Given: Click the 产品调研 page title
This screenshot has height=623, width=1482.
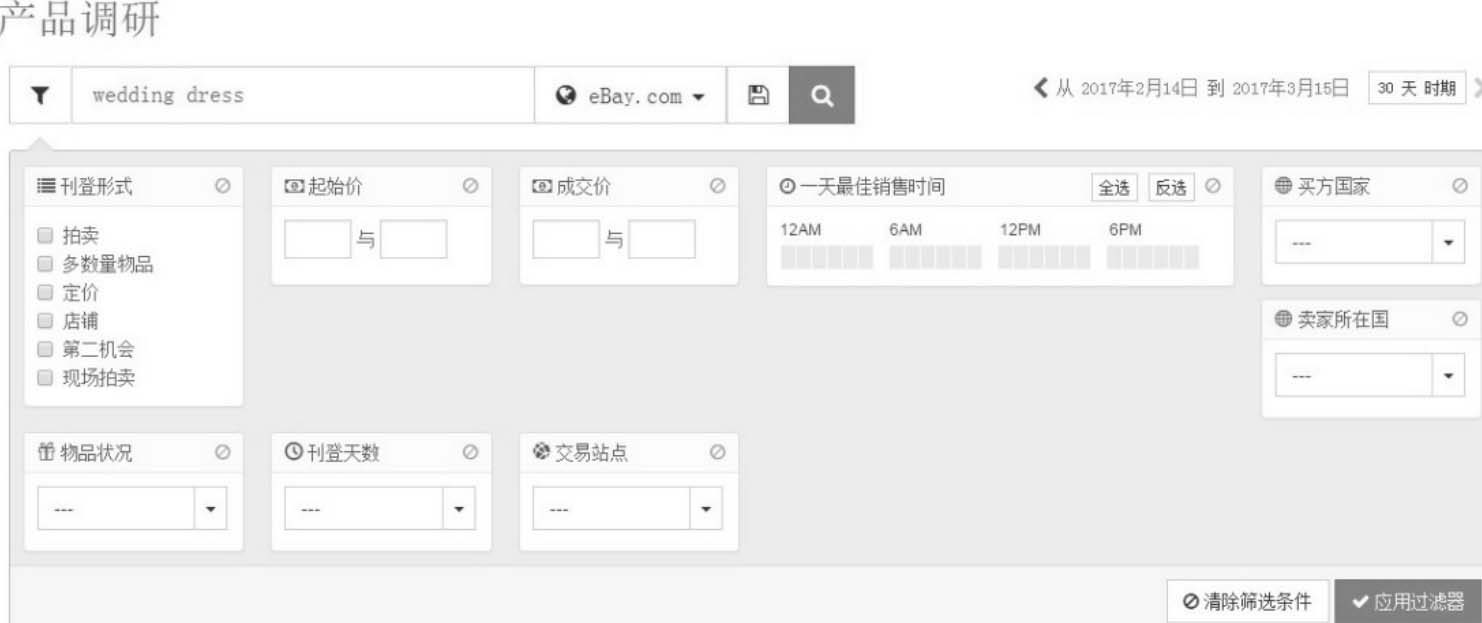Looking at the screenshot, I should pyautogui.click(x=80, y=18).
